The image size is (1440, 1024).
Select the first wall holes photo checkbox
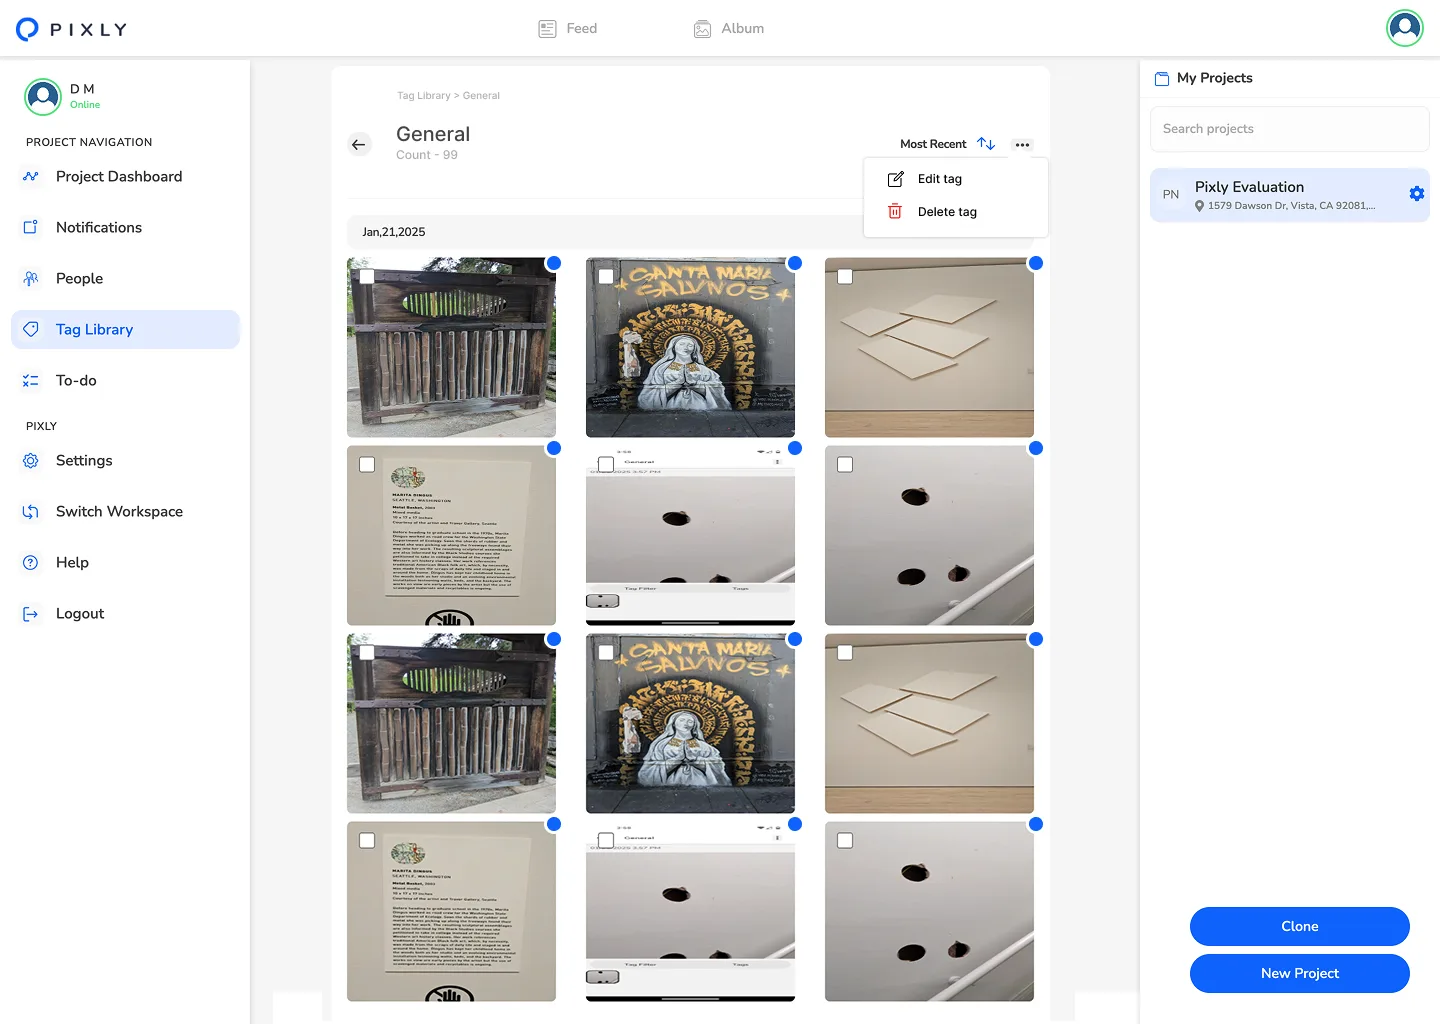tap(845, 465)
